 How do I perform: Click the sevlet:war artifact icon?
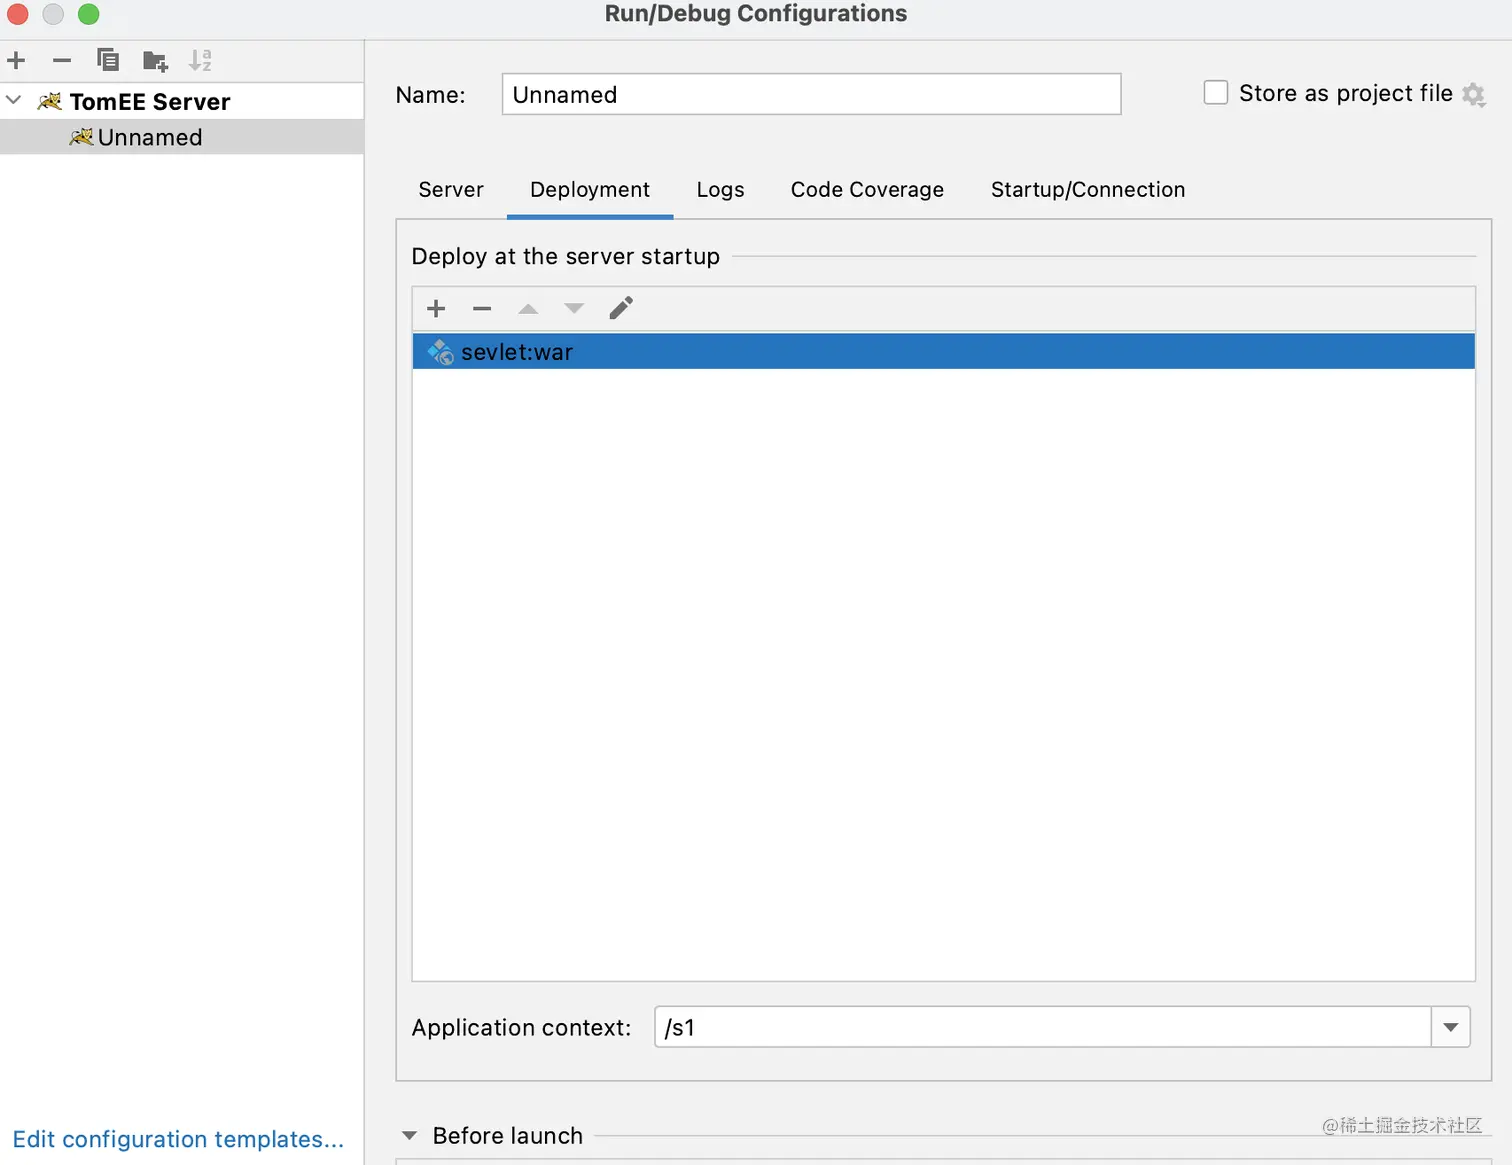pos(440,352)
